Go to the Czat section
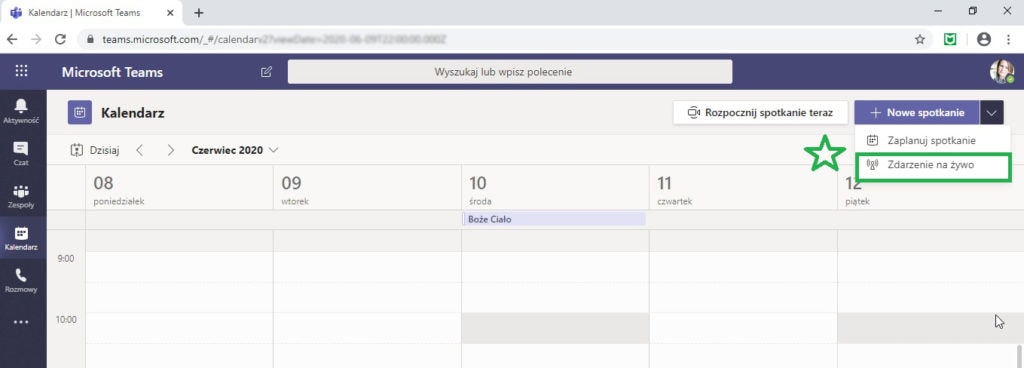 [22, 153]
